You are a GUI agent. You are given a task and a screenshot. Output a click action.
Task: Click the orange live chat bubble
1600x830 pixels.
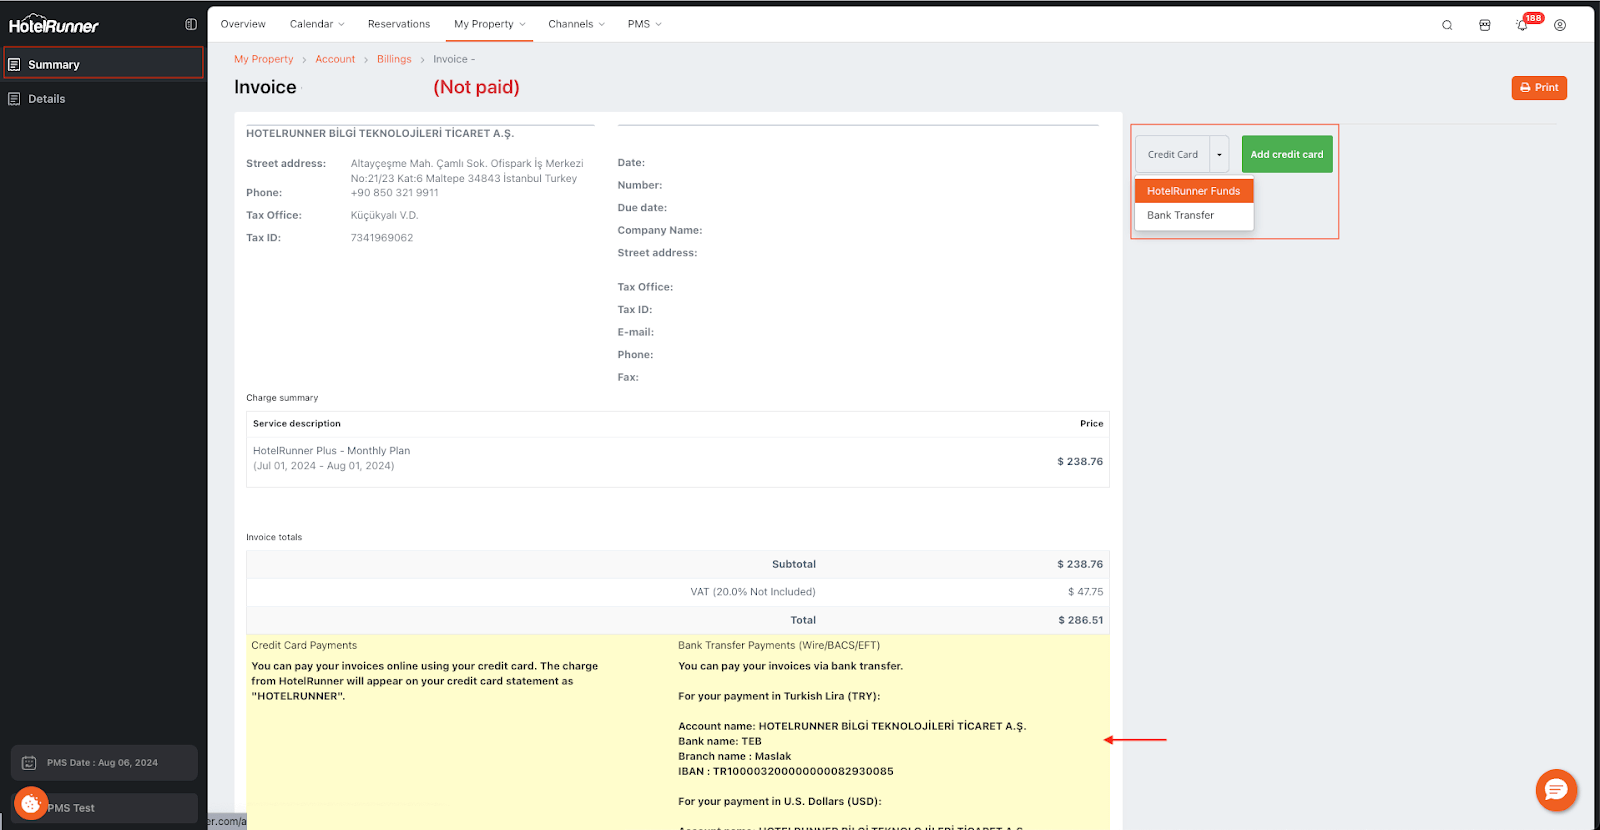click(x=1556, y=790)
